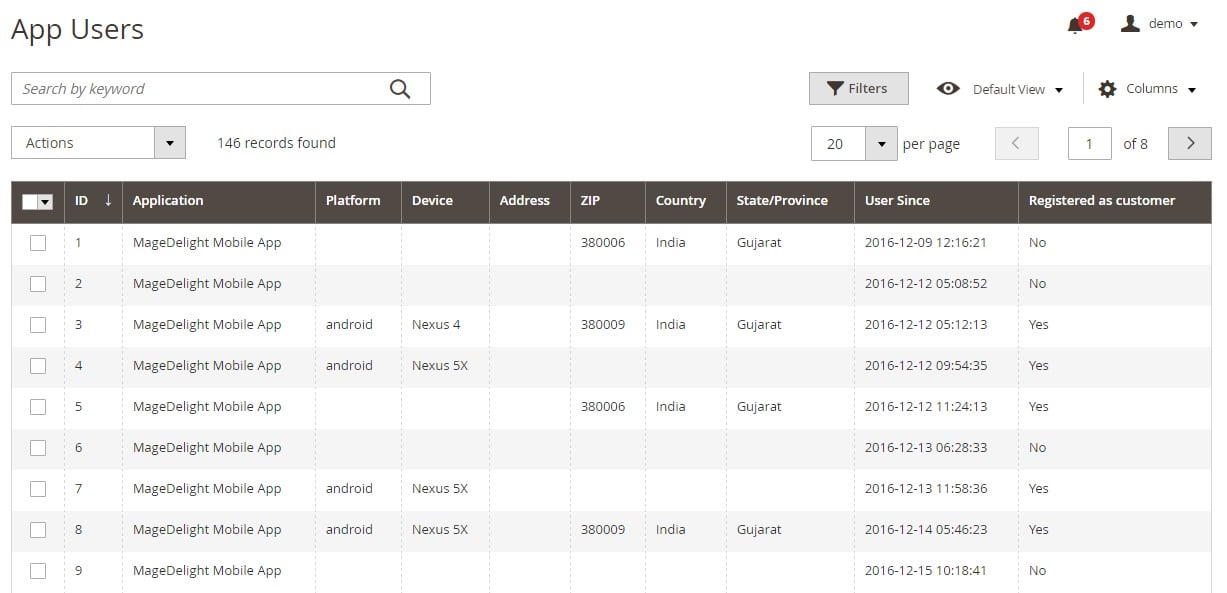Image resolution: width=1227 pixels, height=593 pixels.
Task: Click the current page number field
Action: coord(1090,143)
